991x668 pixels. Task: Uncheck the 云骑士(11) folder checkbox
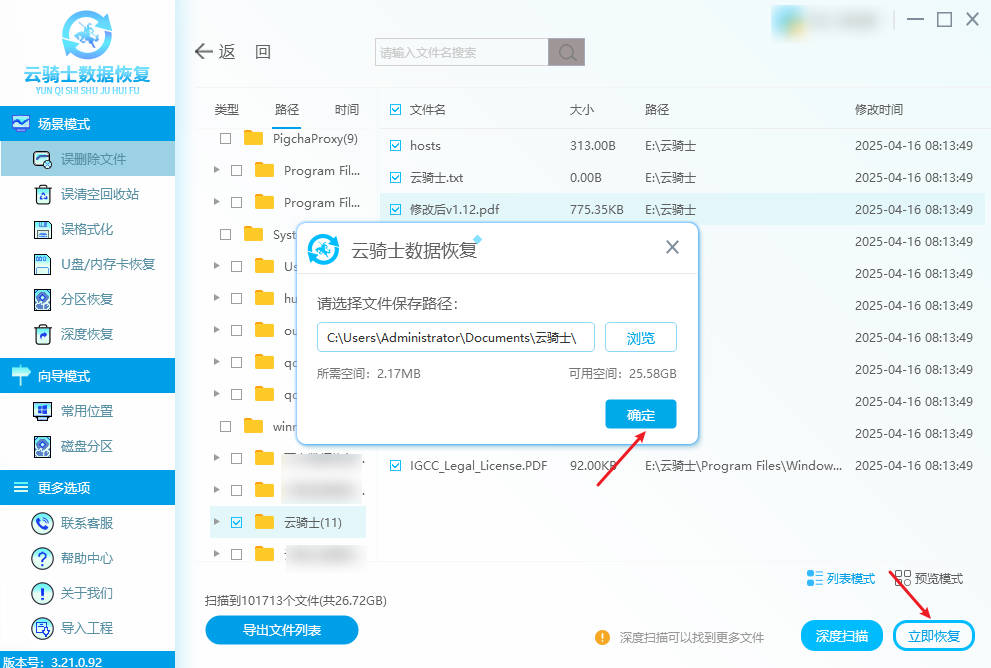[236, 522]
